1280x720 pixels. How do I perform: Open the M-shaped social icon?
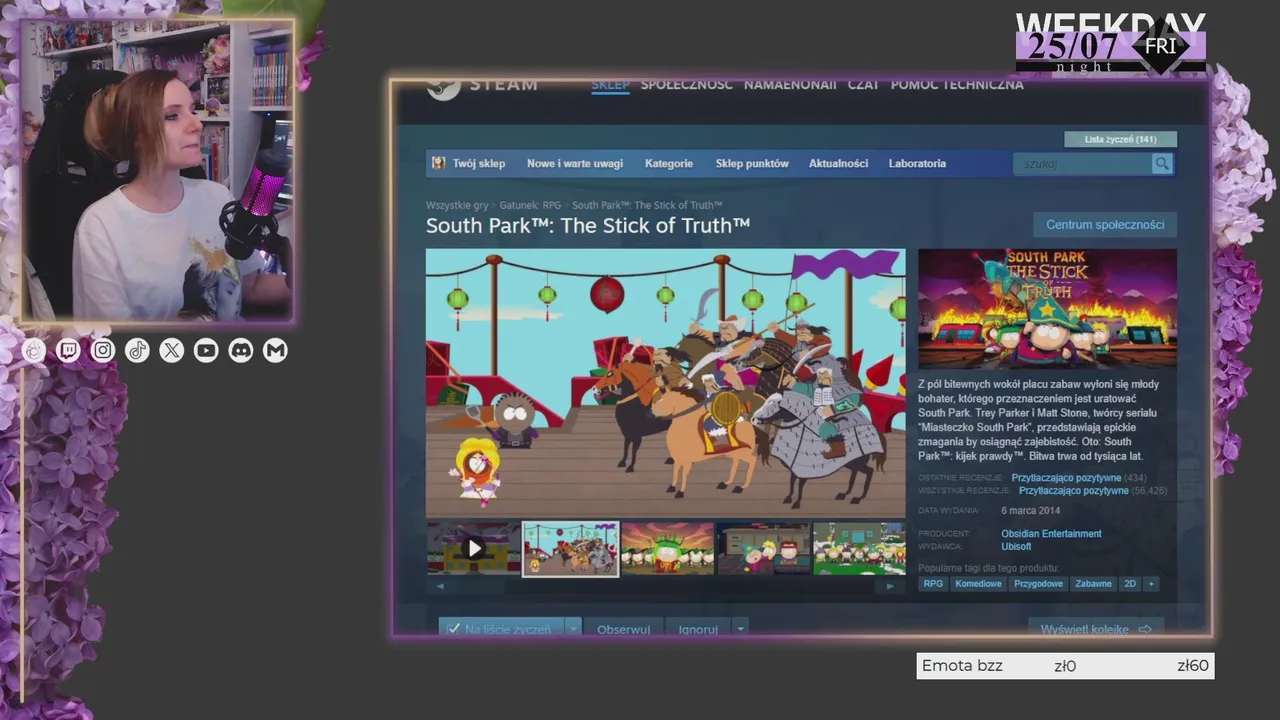click(x=275, y=350)
